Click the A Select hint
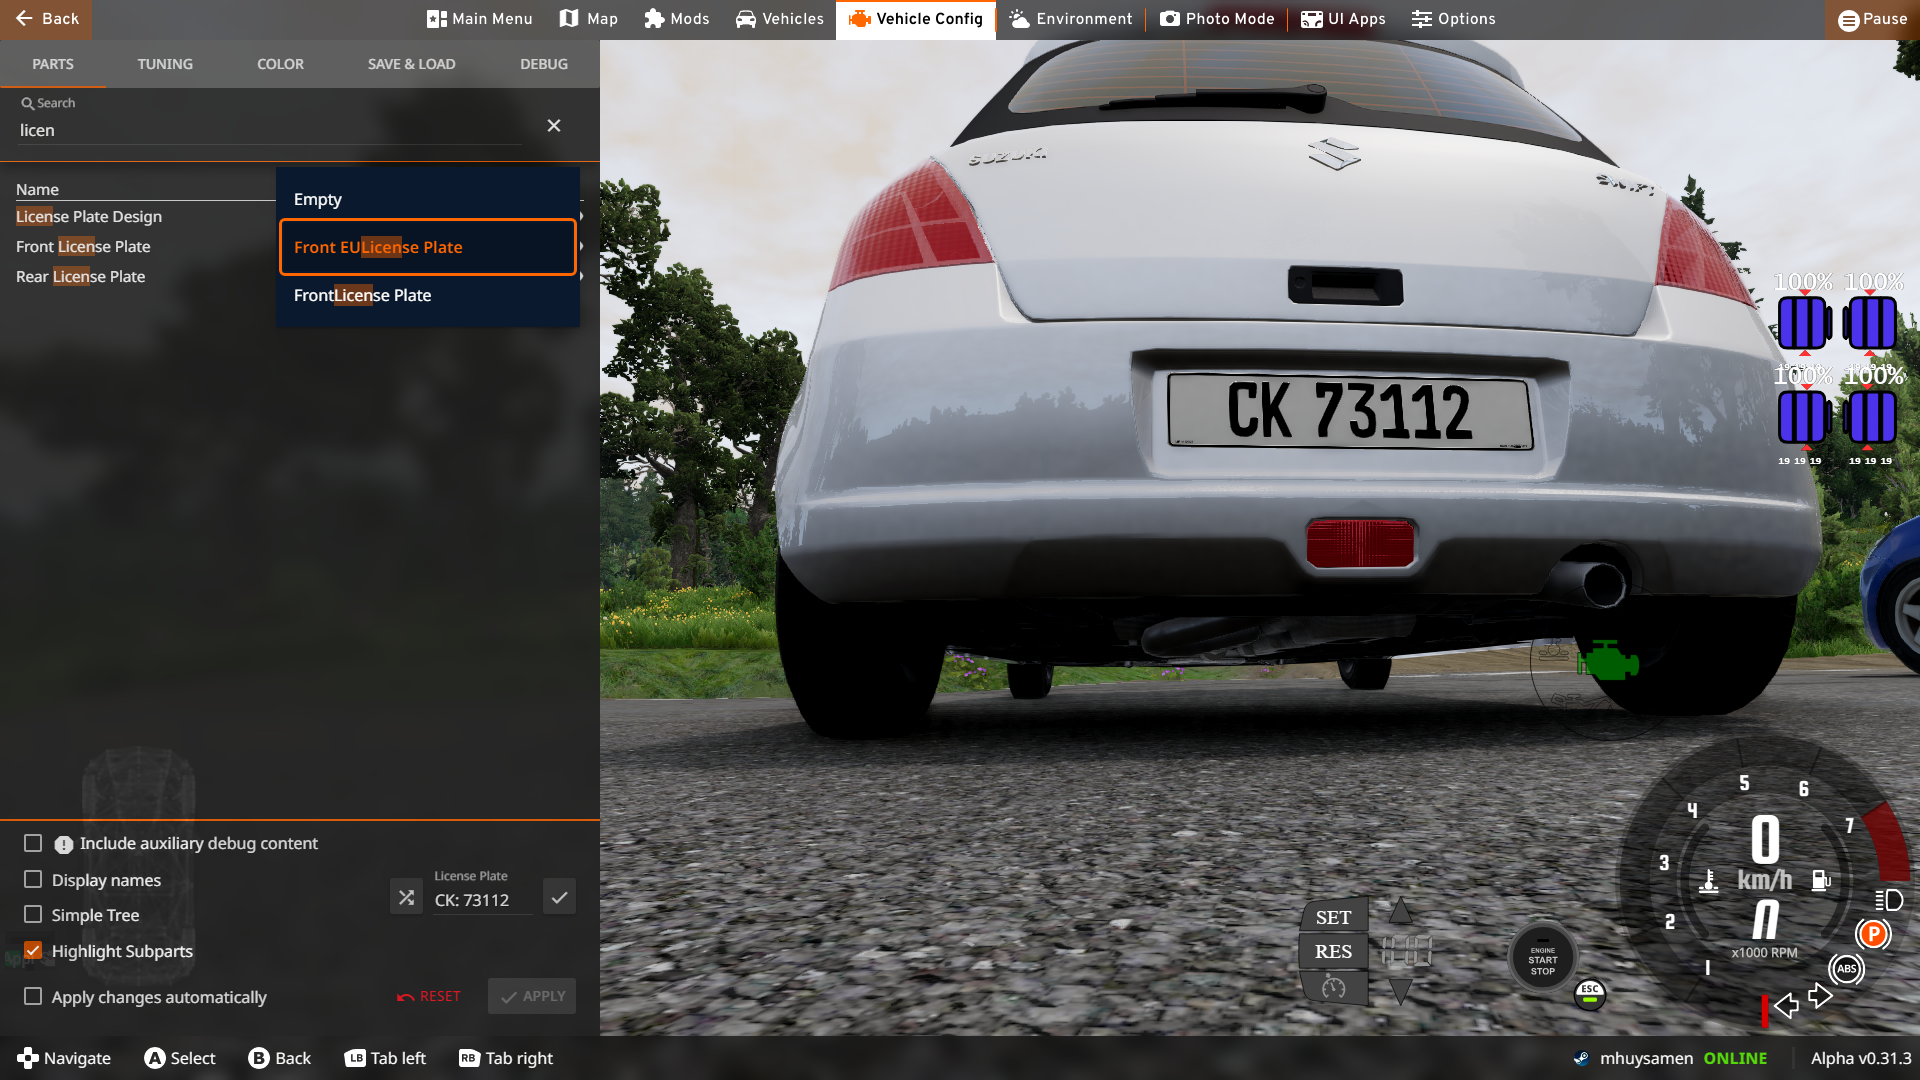1920x1080 pixels. pos(180,1058)
